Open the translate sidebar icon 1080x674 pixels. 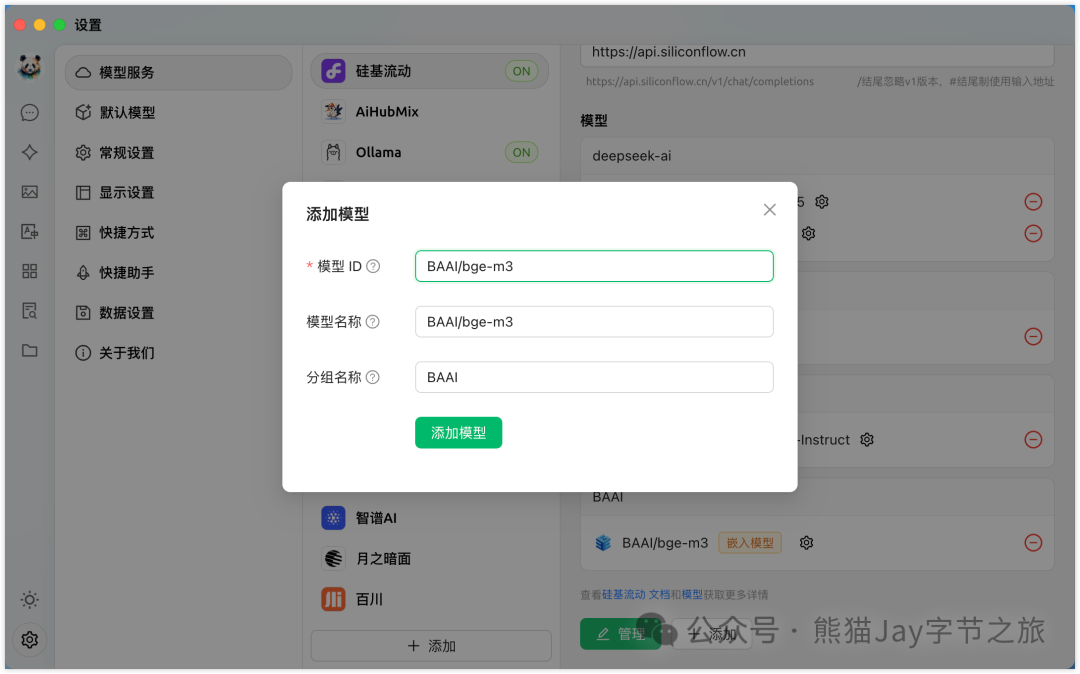pyautogui.click(x=30, y=231)
